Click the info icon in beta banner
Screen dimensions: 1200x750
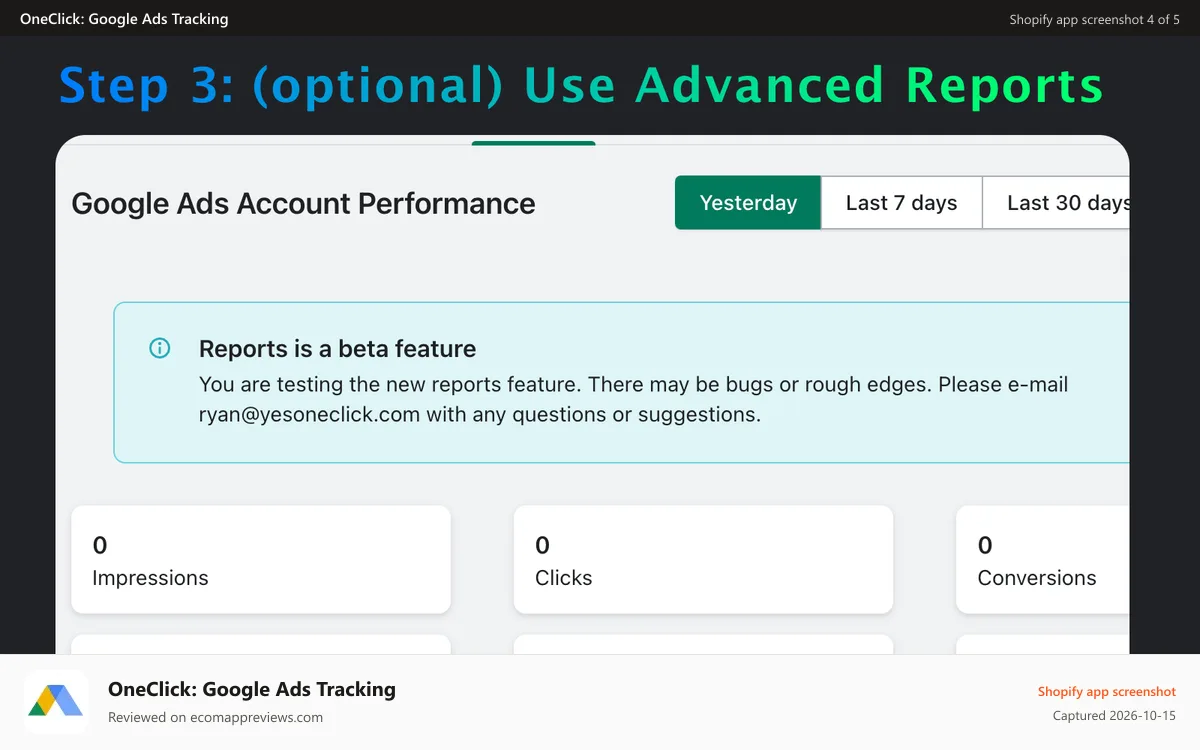click(x=159, y=349)
